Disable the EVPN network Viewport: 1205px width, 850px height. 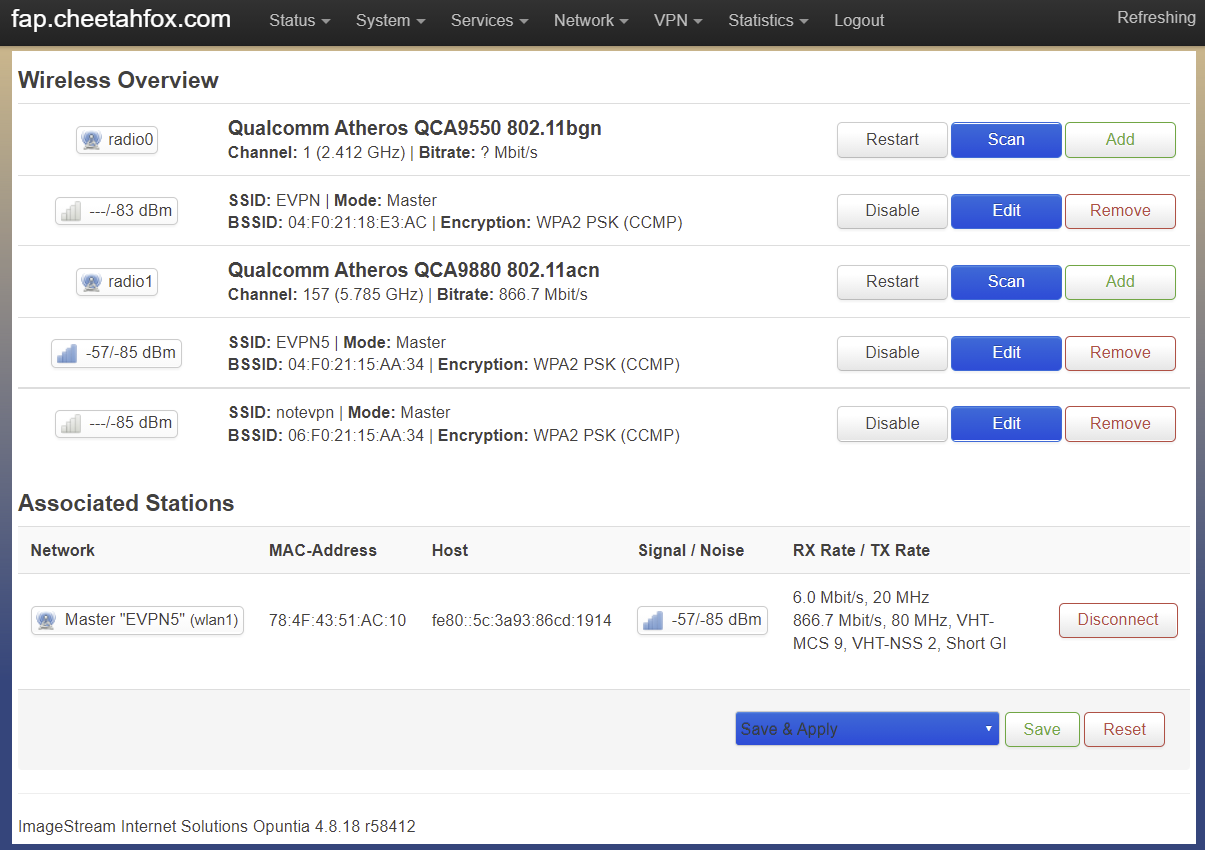892,211
